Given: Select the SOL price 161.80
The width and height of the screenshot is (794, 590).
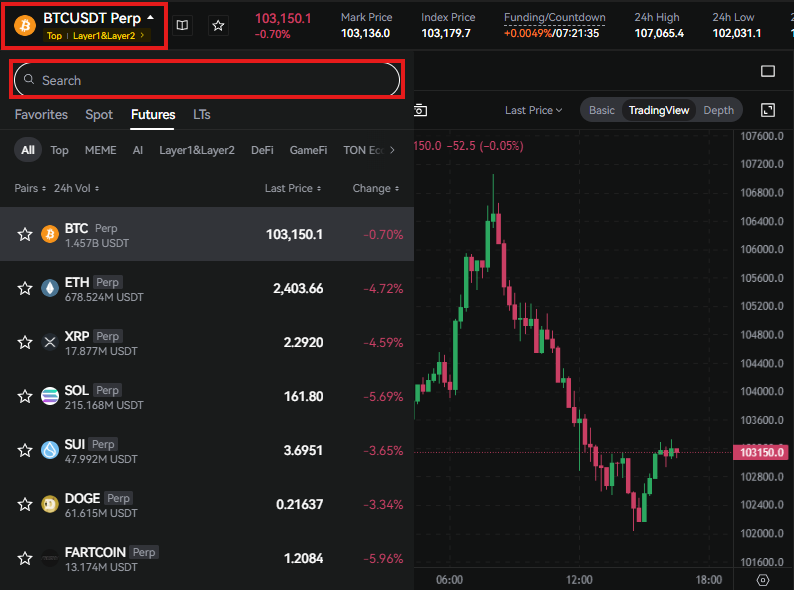Looking at the screenshot, I should click(303, 396).
